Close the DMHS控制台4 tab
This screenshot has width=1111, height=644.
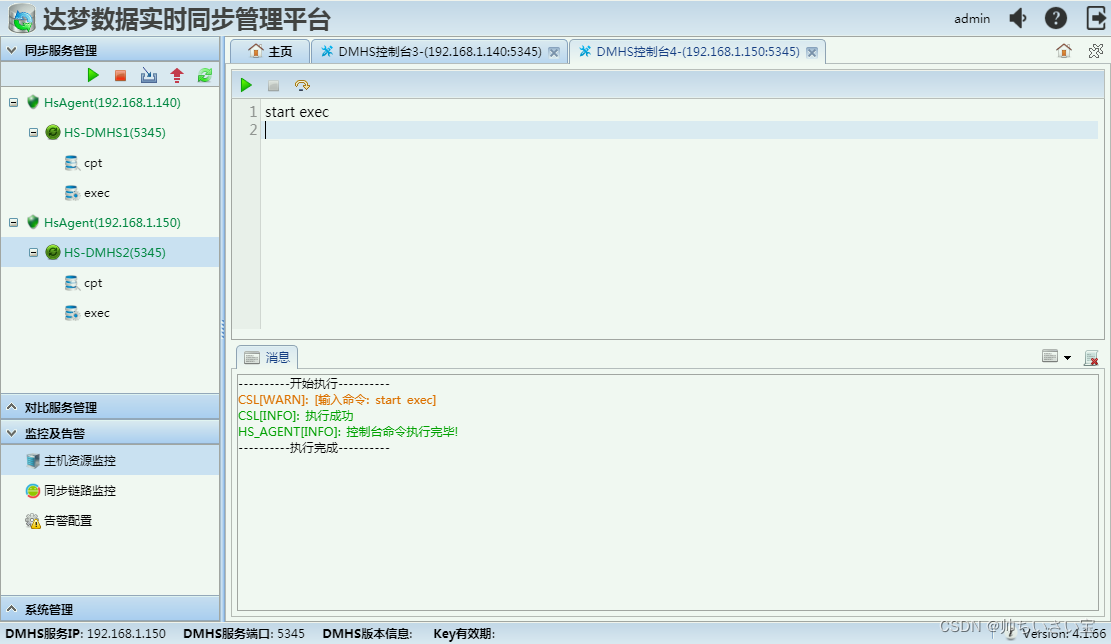pyautogui.click(x=812, y=52)
